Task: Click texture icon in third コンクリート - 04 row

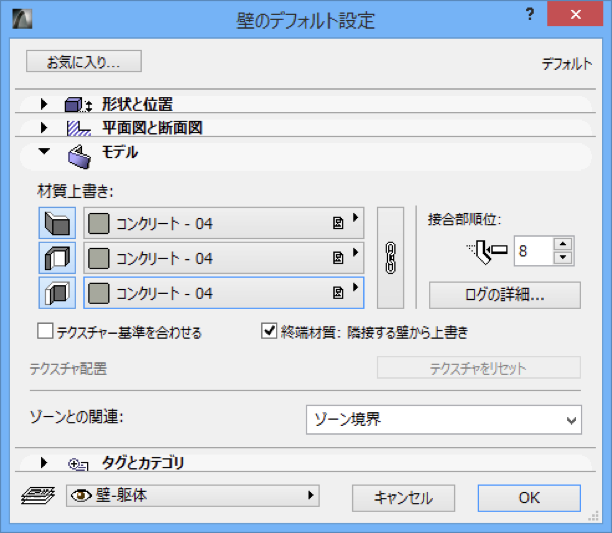Action: tap(338, 293)
